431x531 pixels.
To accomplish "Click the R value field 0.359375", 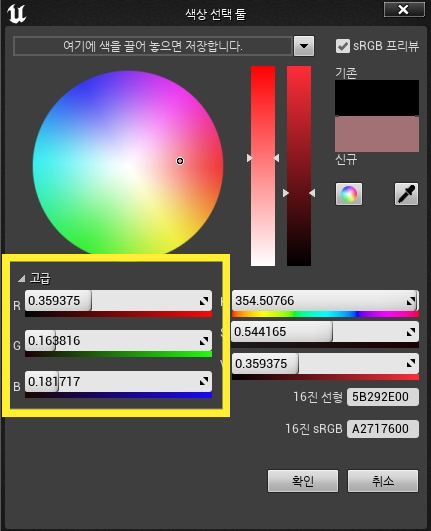I will click(x=118, y=301).
